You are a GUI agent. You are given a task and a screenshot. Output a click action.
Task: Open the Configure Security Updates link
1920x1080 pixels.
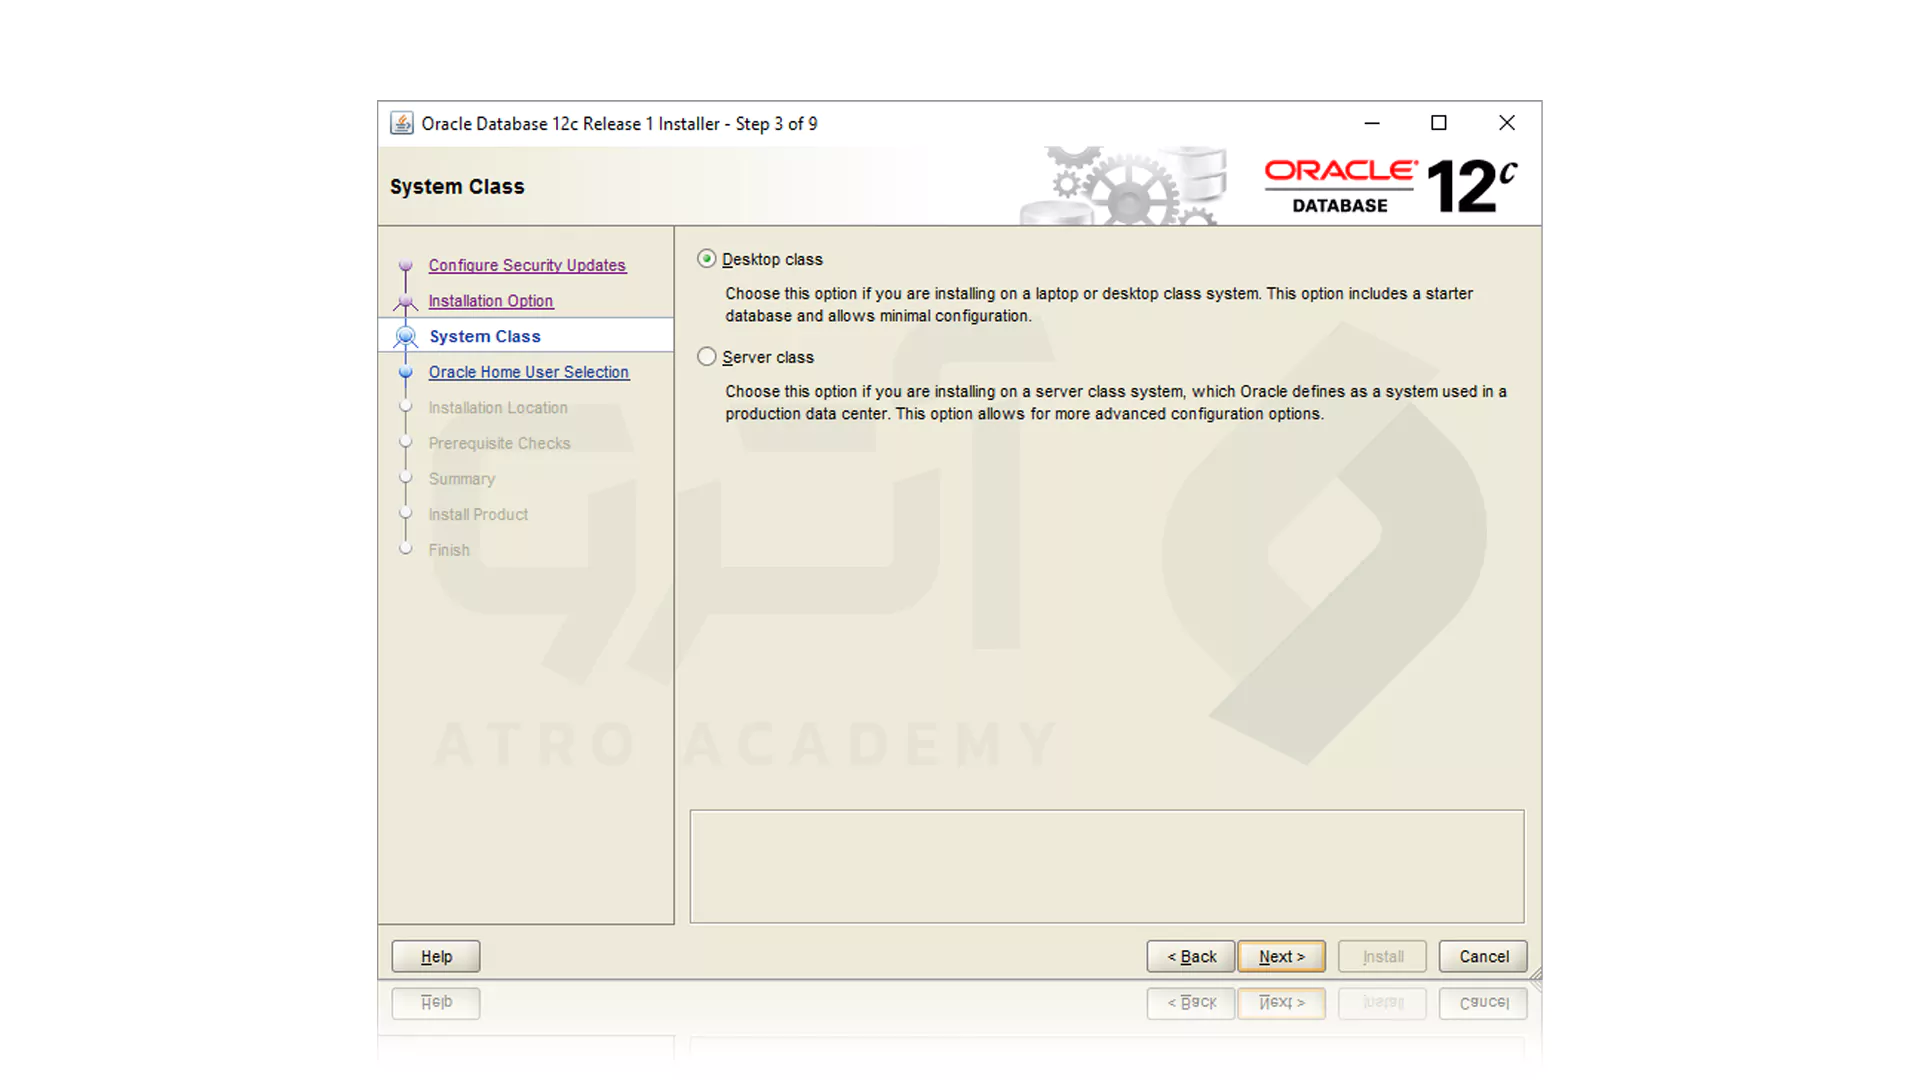[x=527, y=265]
